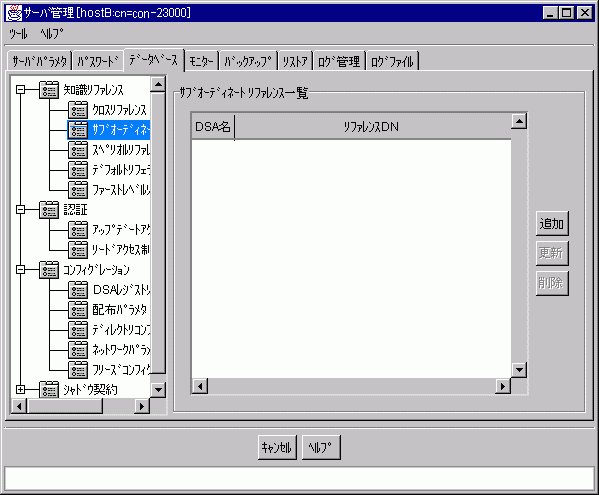Click the 追加 button
Screen dimensions: 599x495
click(x=552, y=223)
